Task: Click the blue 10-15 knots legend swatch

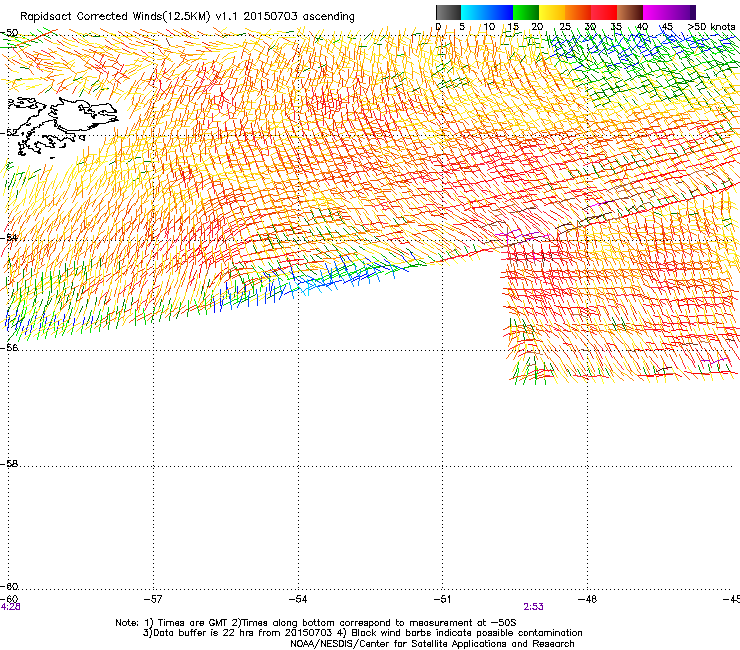Action: pos(500,12)
